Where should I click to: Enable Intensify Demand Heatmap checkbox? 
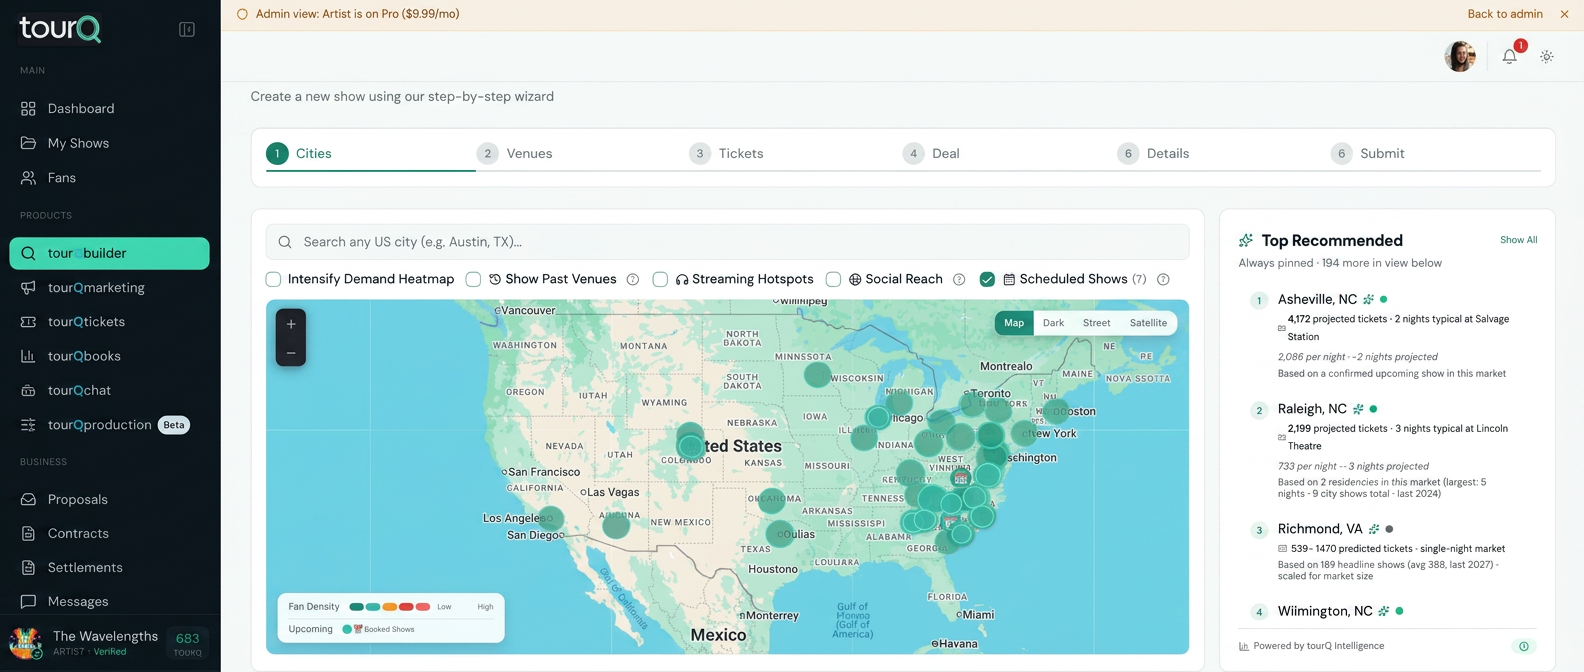click(273, 279)
